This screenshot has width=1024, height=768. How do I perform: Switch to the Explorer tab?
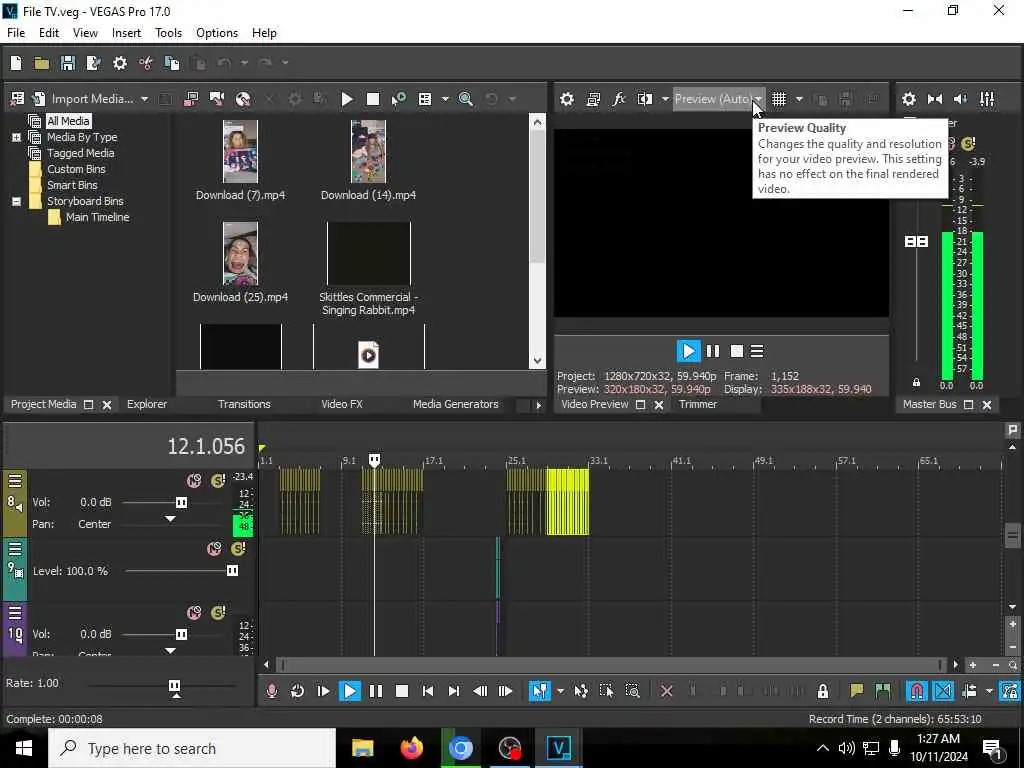[147, 404]
